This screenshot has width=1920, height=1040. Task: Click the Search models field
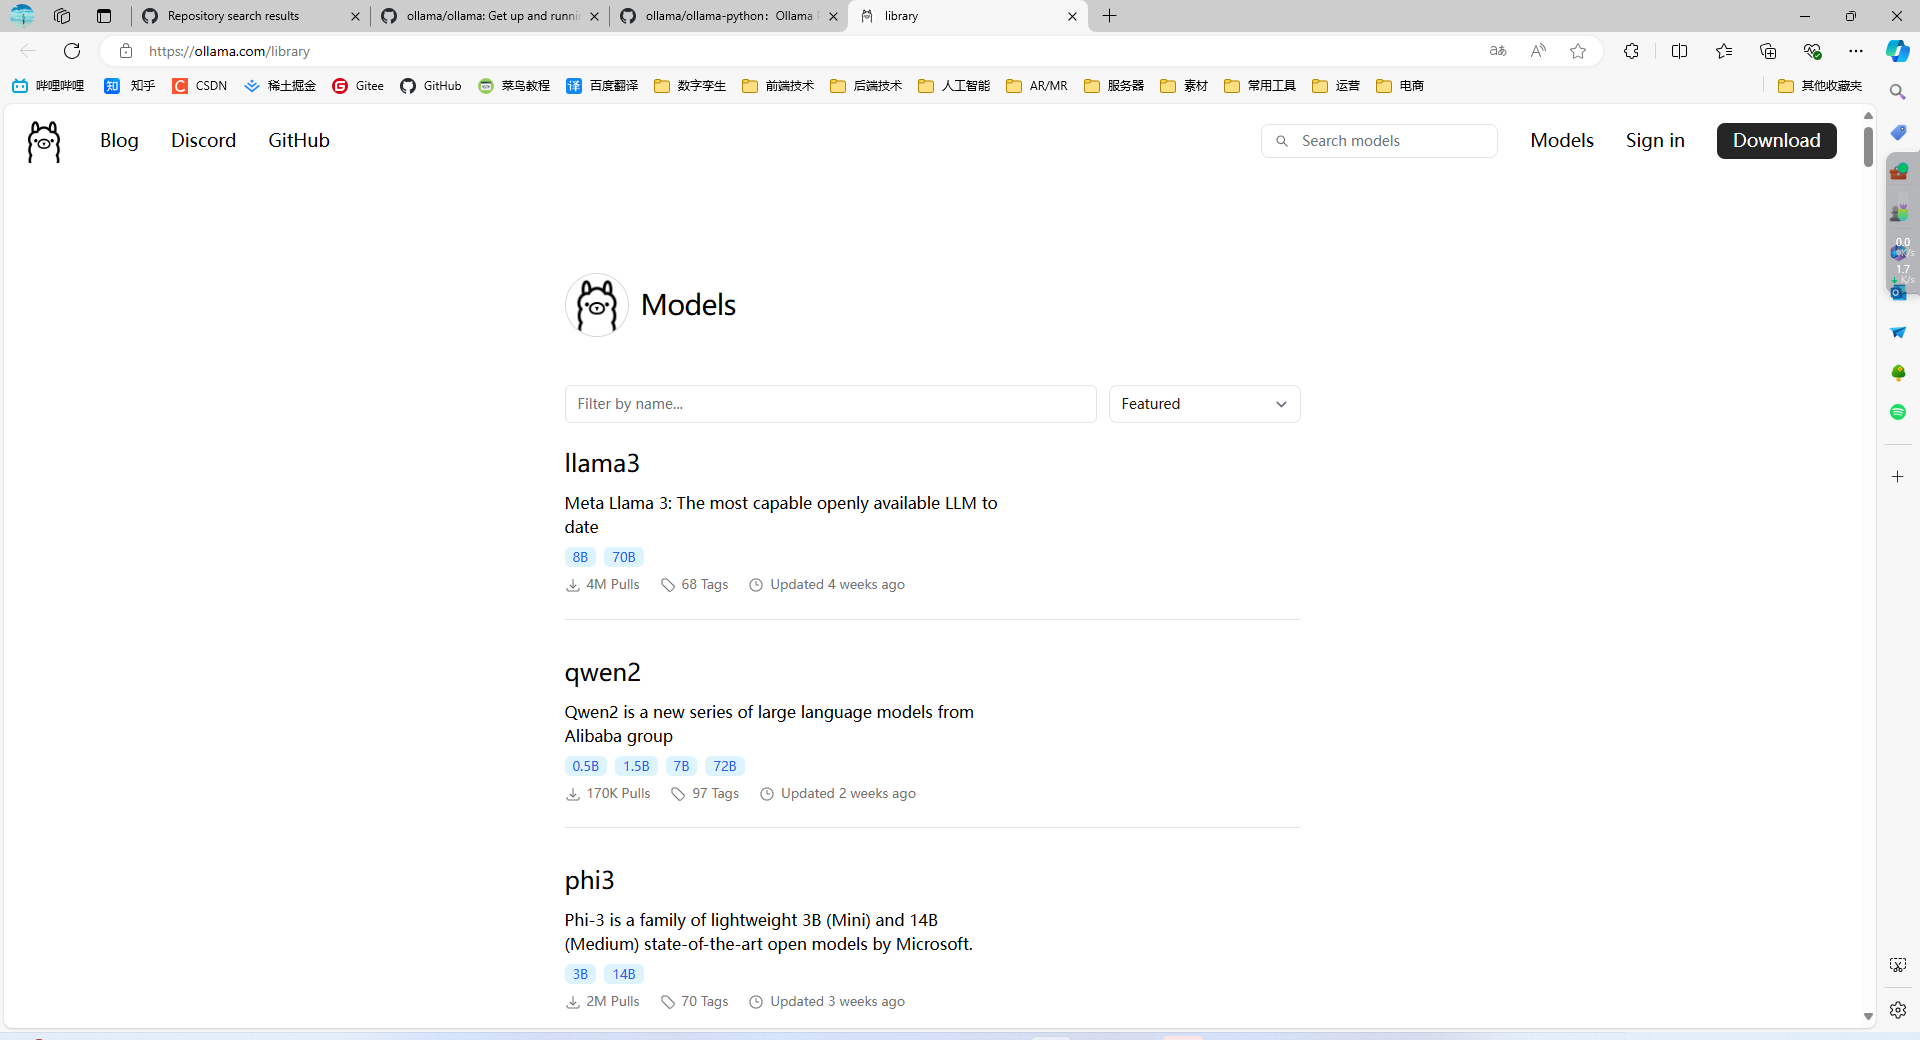click(x=1379, y=141)
